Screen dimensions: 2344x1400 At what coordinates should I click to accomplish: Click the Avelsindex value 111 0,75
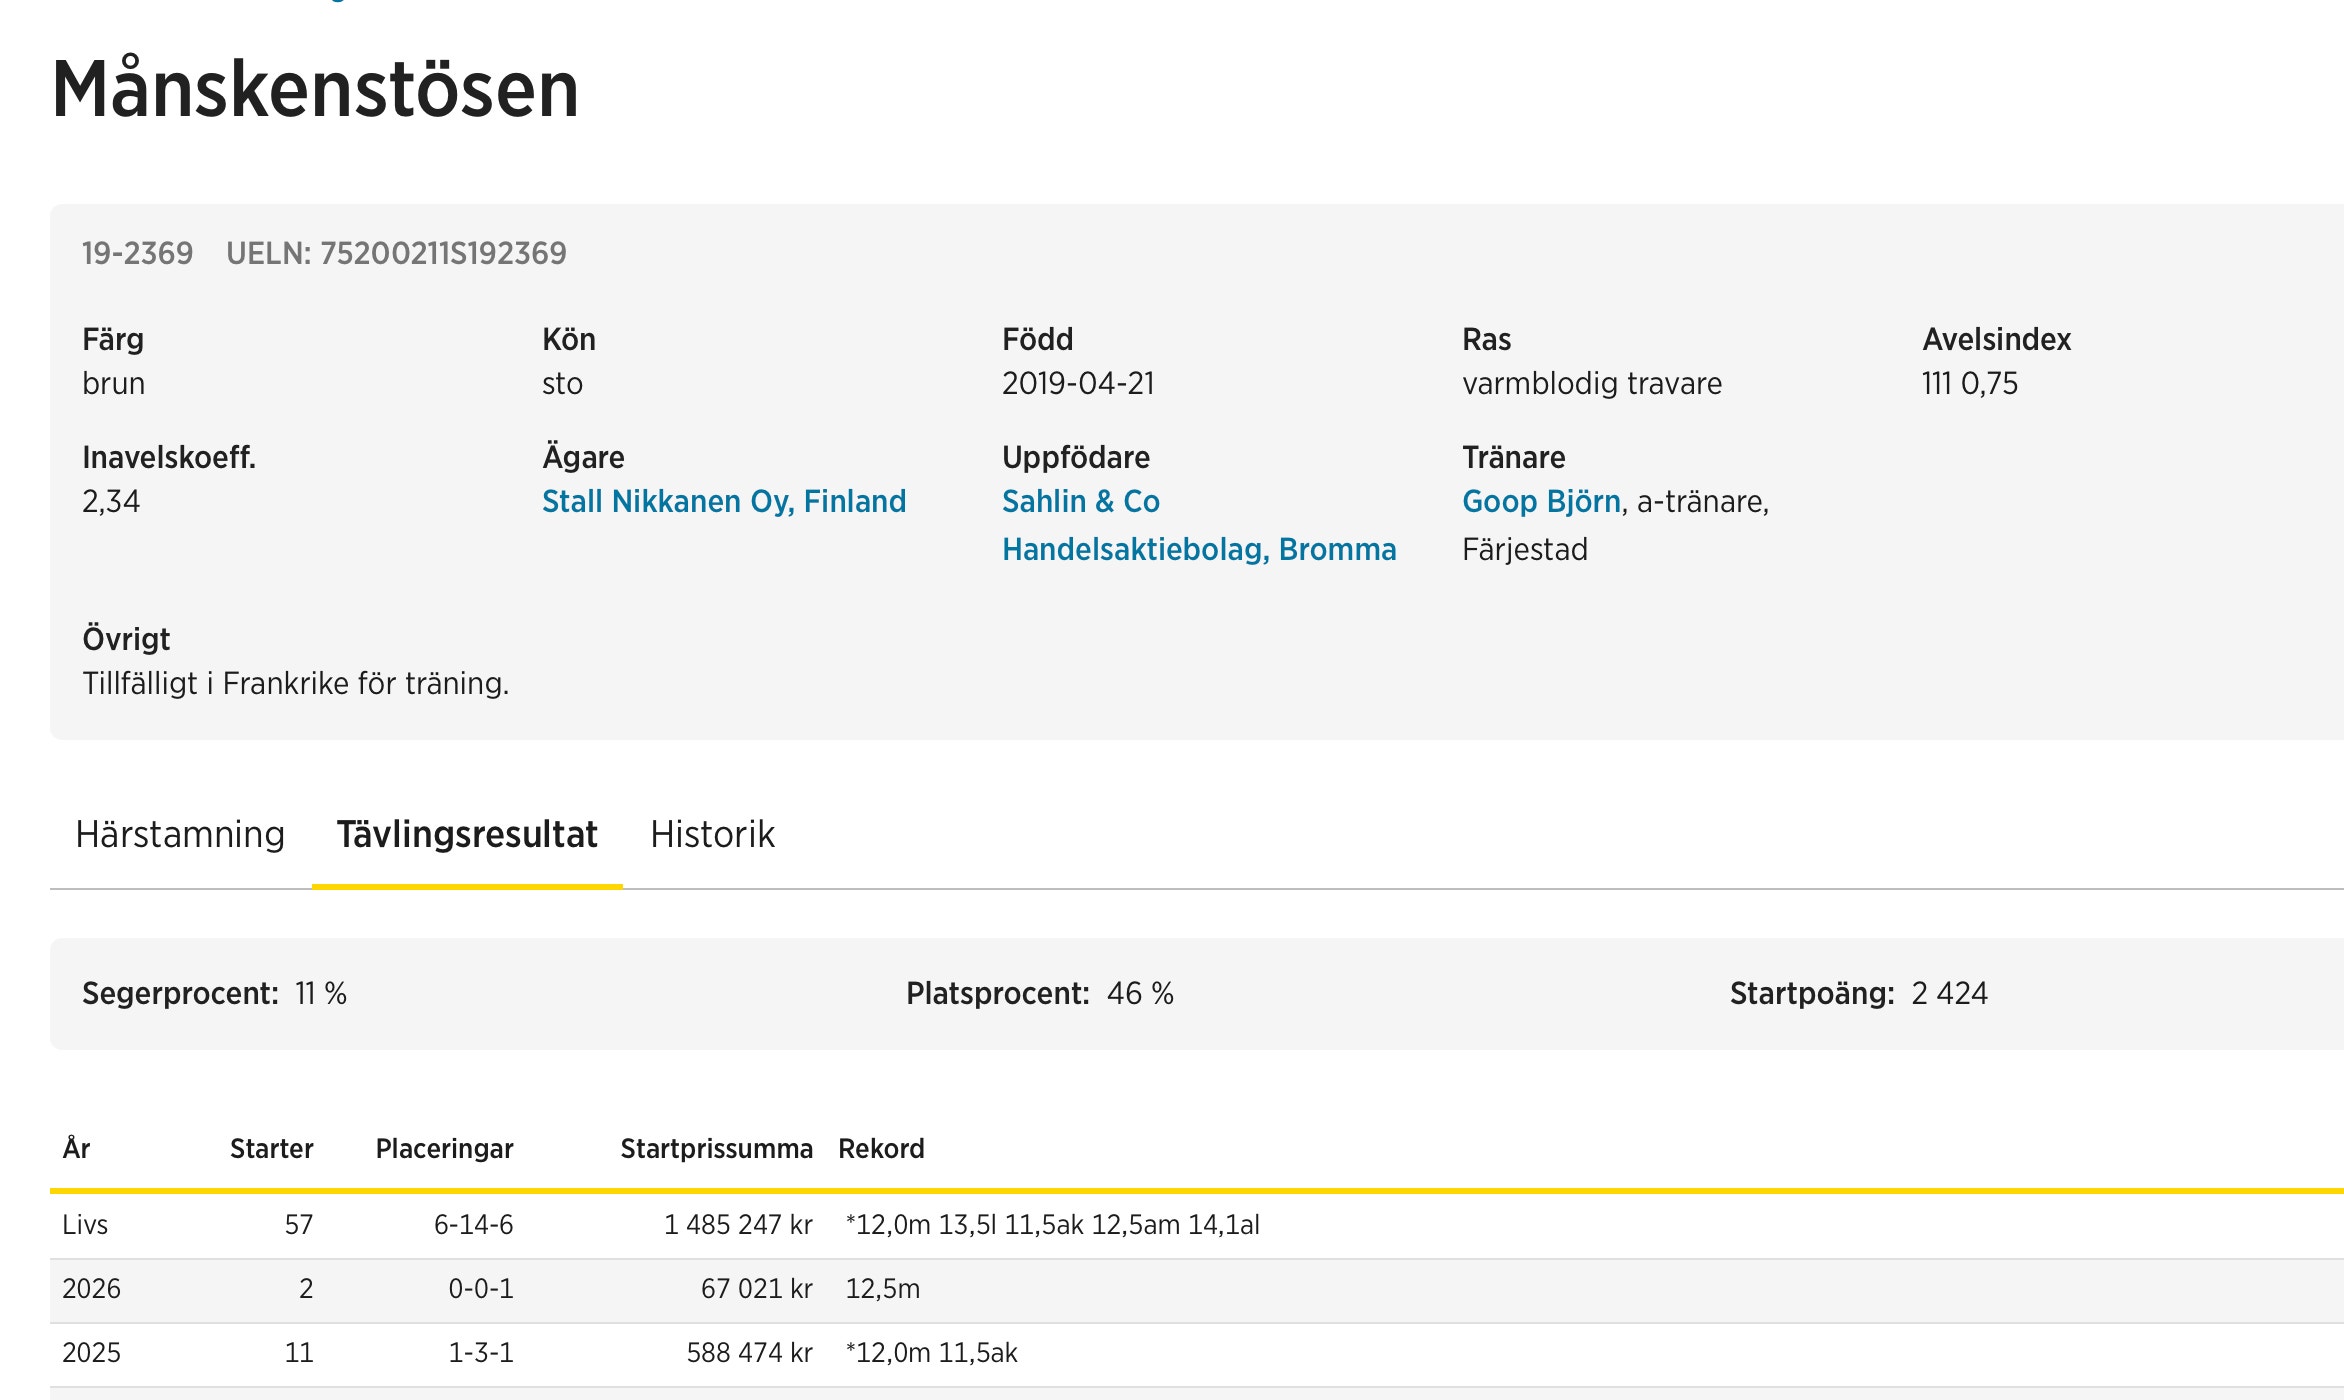pyautogui.click(x=1969, y=383)
